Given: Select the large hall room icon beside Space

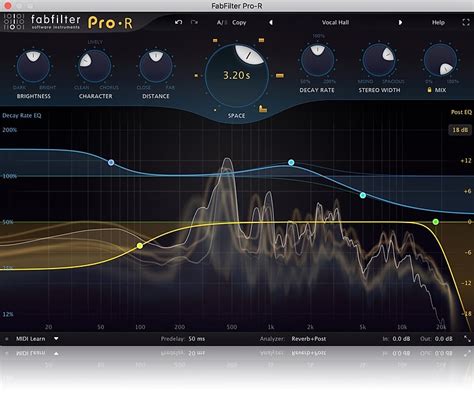Looking at the screenshot, I should tap(263, 109).
